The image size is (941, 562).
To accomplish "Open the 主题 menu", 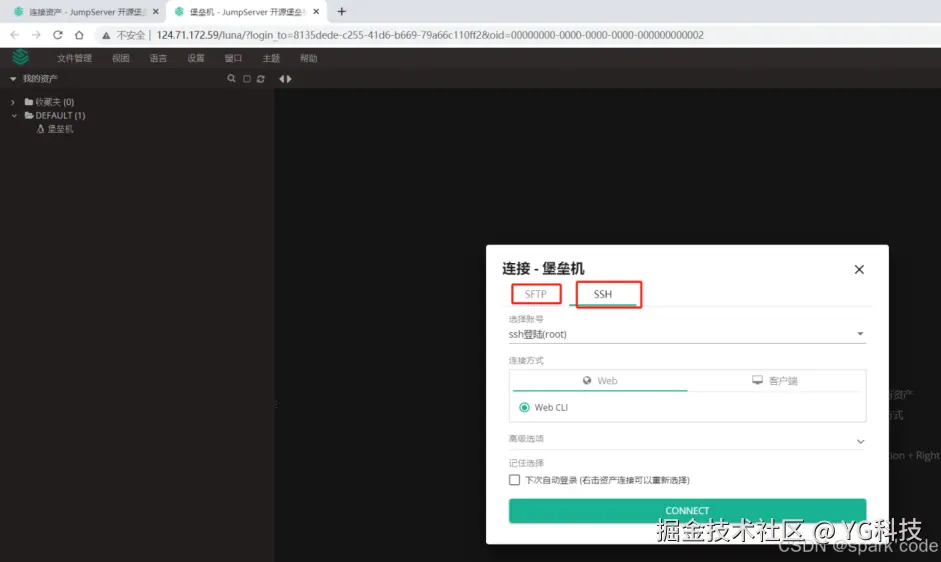I will (x=271, y=58).
